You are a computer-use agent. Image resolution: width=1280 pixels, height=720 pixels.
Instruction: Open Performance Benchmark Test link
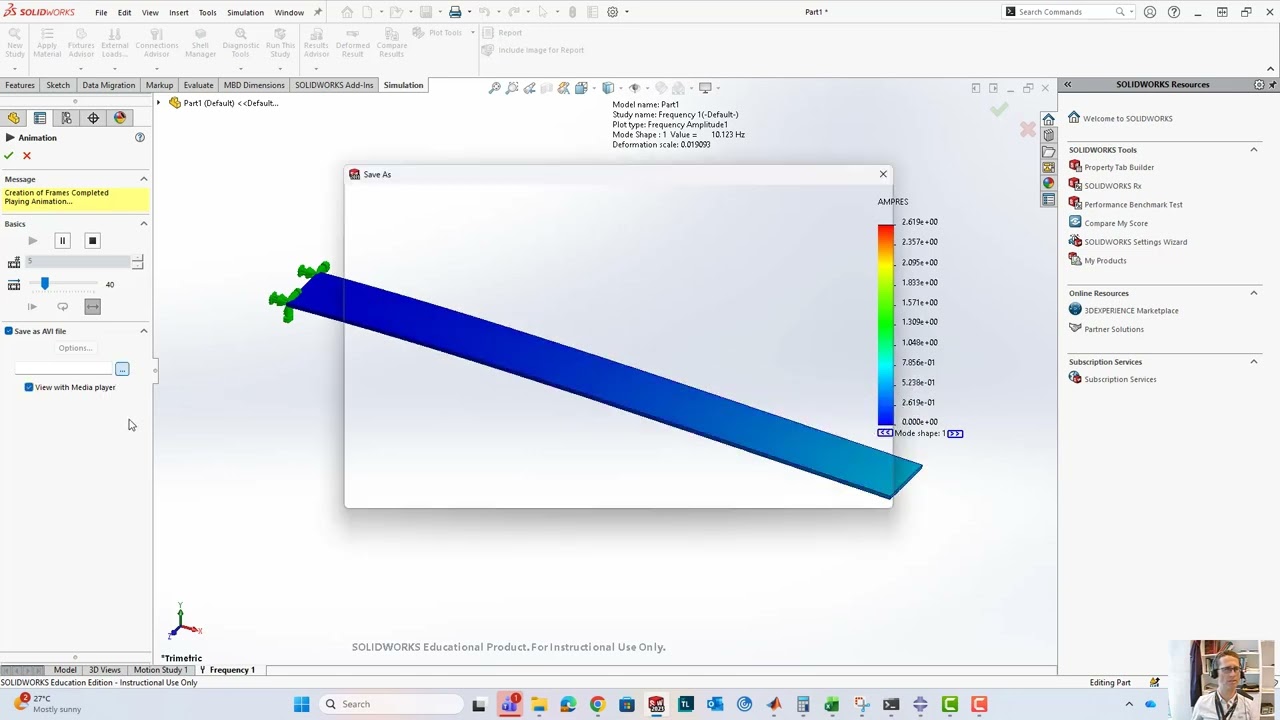coord(1133,205)
